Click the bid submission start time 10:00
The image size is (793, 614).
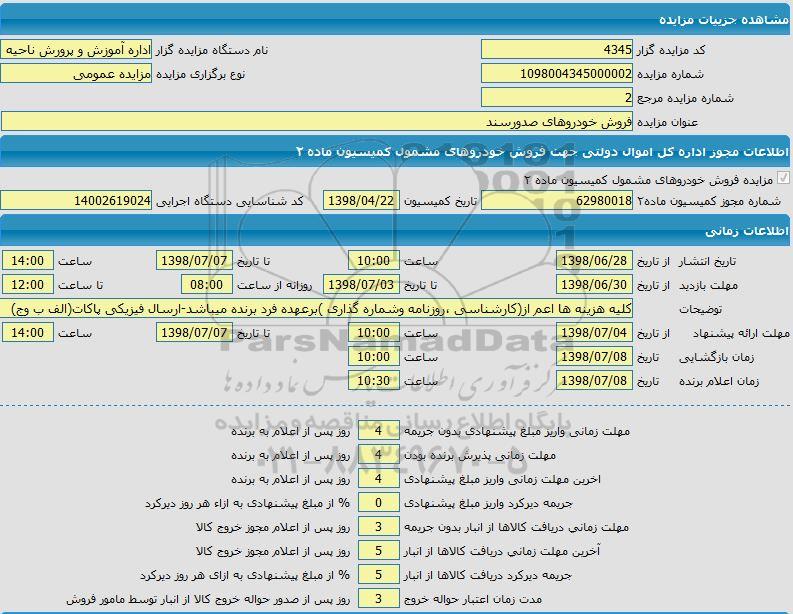(x=374, y=332)
